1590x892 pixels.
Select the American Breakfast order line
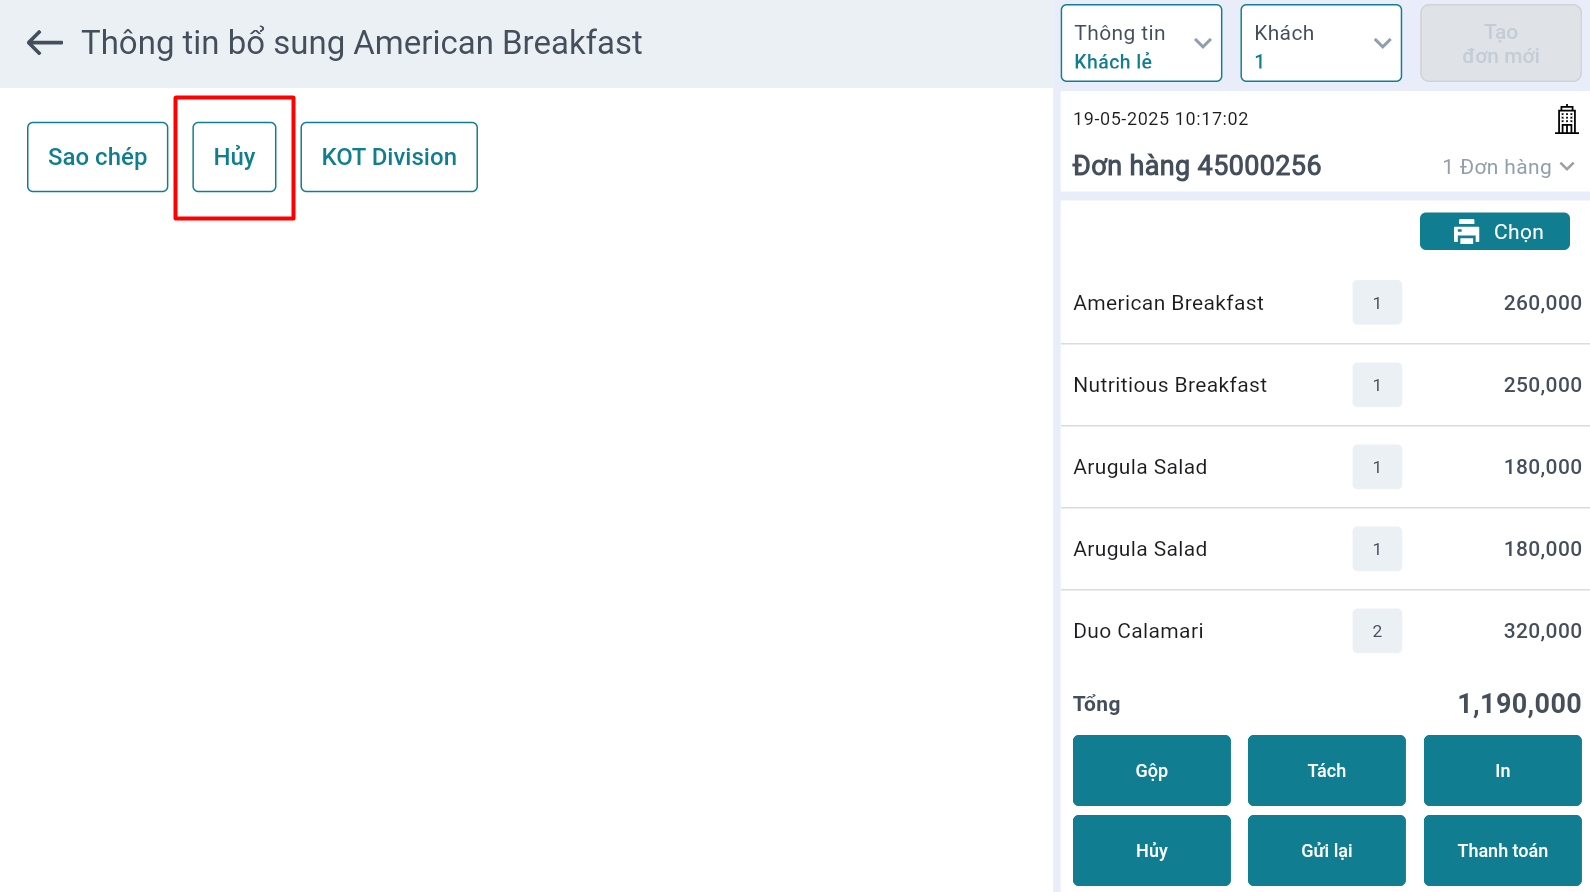pos(1169,303)
